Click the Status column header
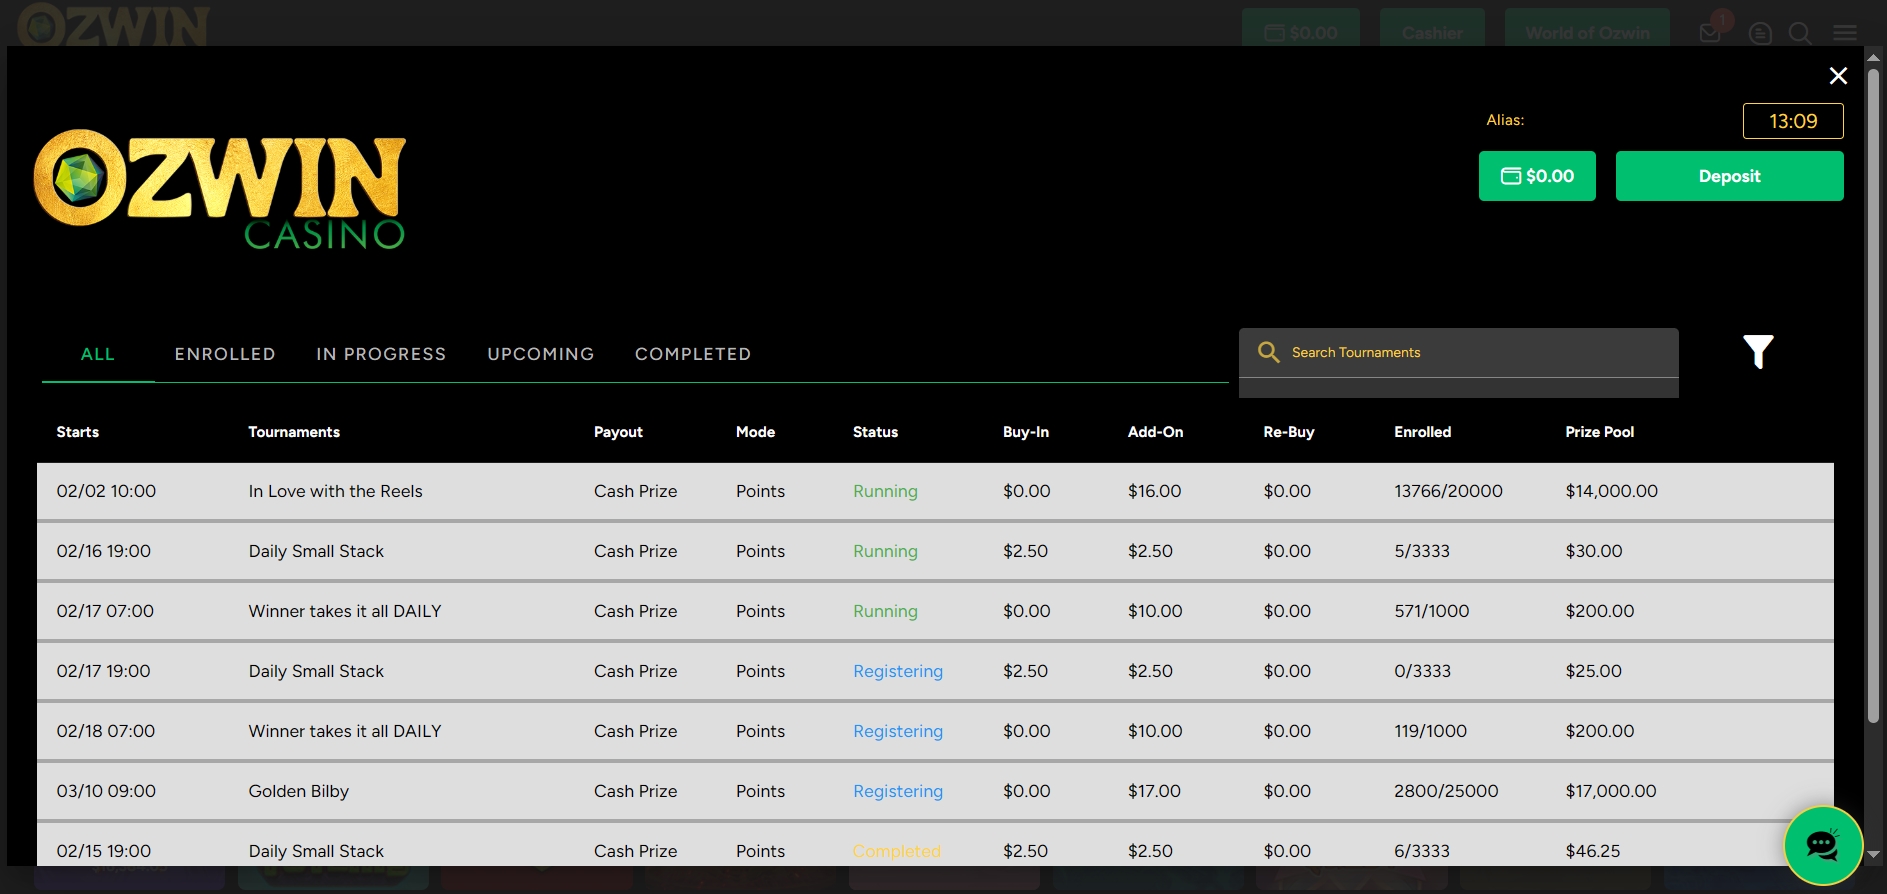 pyautogui.click(x=875, y=432)
